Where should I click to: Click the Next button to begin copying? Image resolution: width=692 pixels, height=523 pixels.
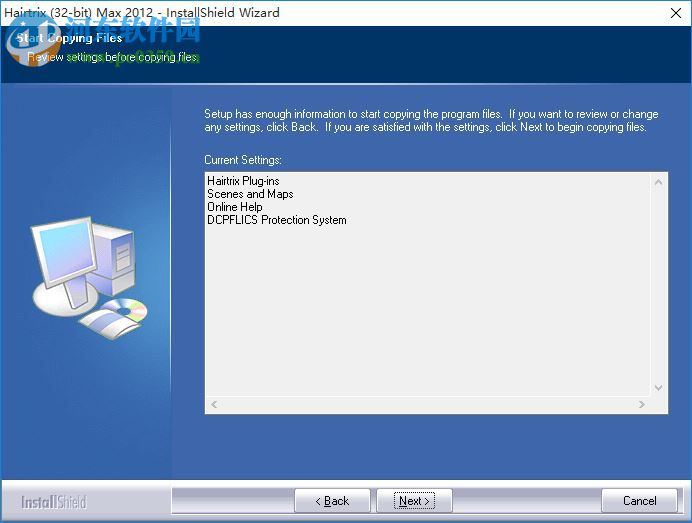[x=414, y=500]
